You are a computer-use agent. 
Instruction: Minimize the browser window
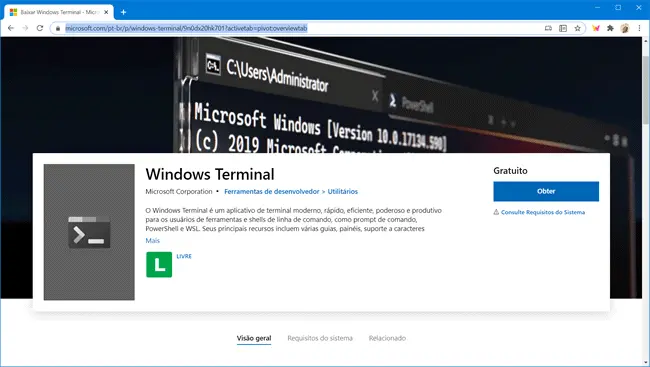coord(597,7)
